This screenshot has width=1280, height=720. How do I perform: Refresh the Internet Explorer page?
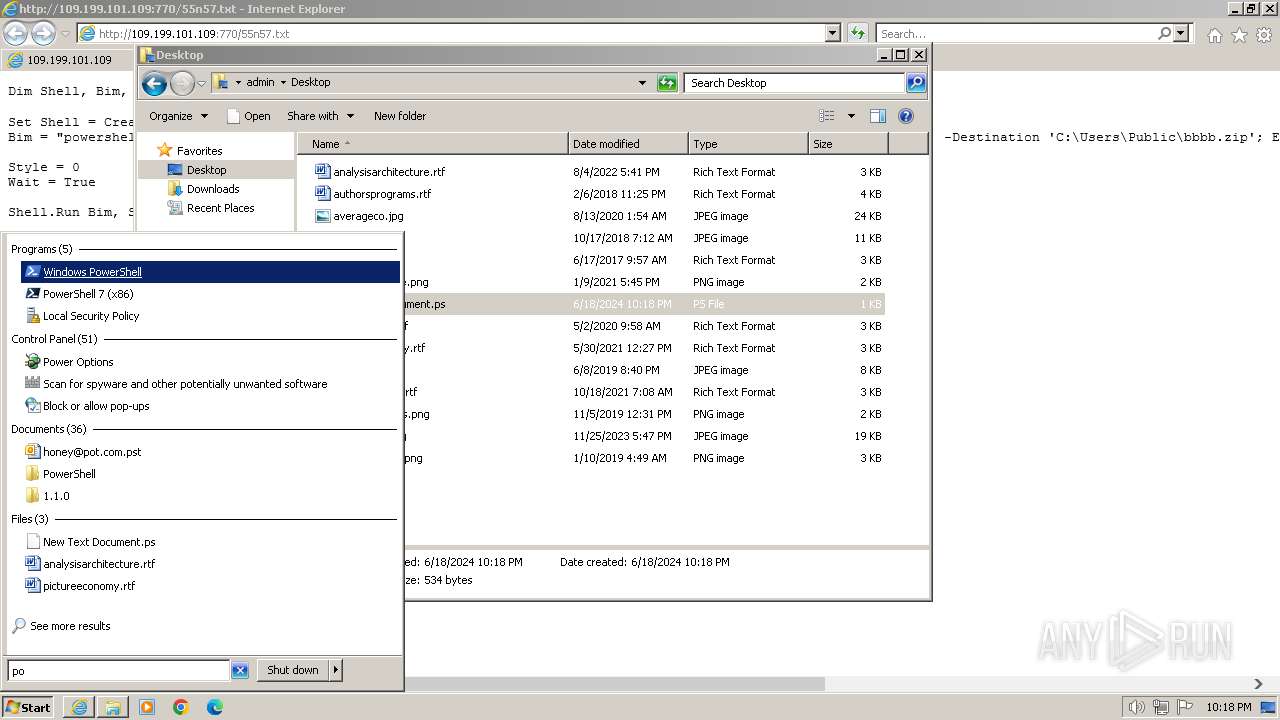click(857, 33)
